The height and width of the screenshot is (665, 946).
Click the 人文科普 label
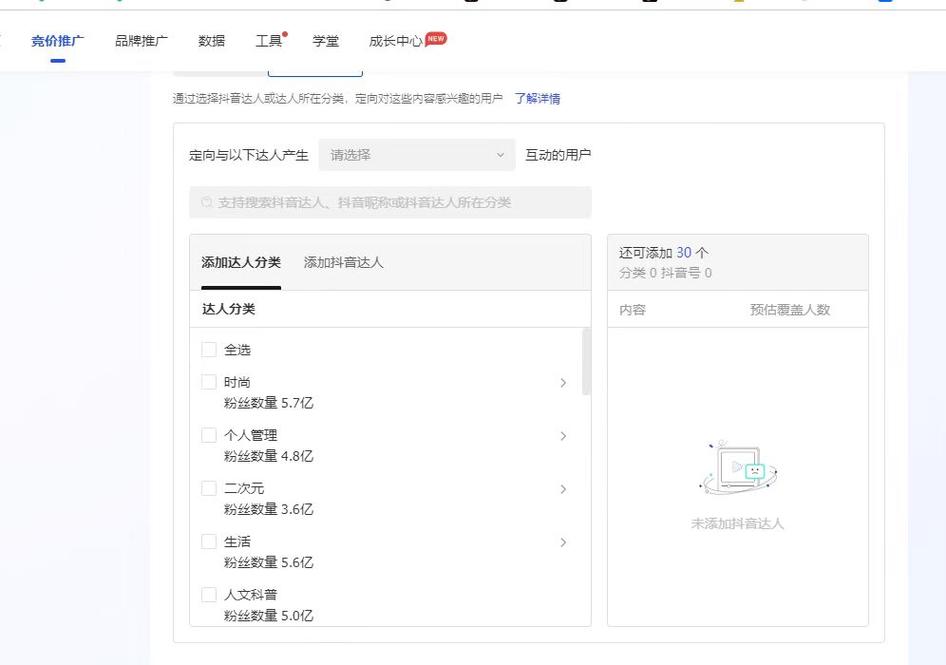point(250,594)
